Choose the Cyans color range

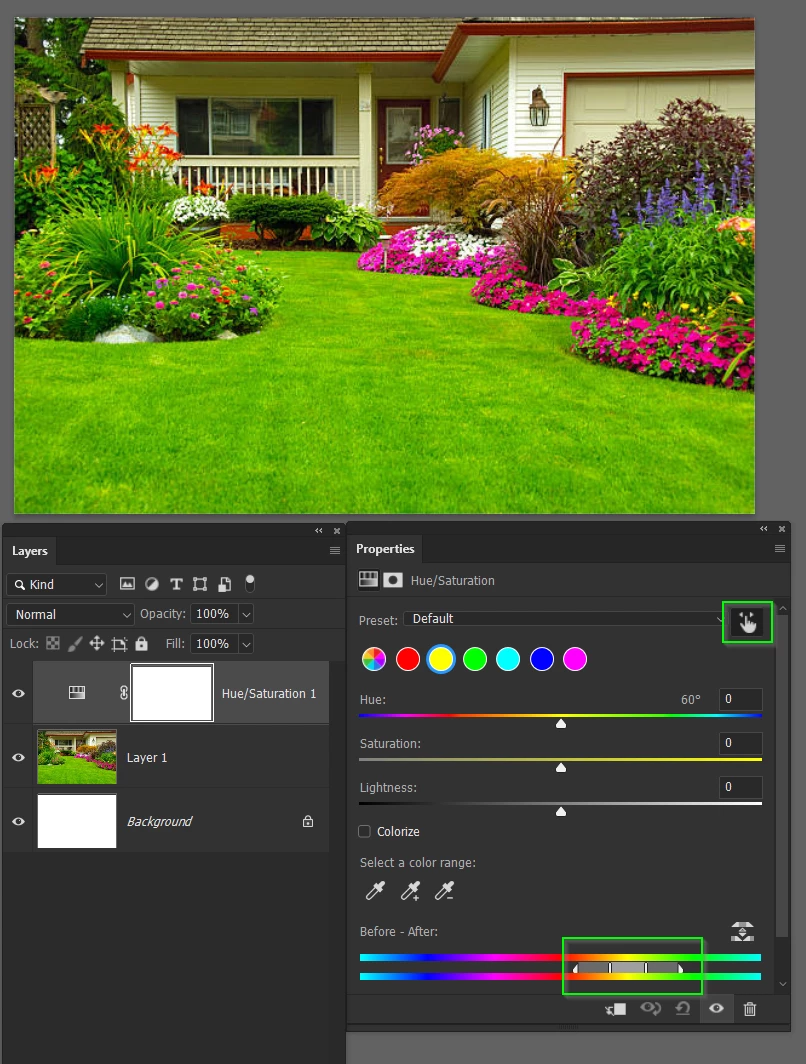pyautogui.click(x=508, y=659)
